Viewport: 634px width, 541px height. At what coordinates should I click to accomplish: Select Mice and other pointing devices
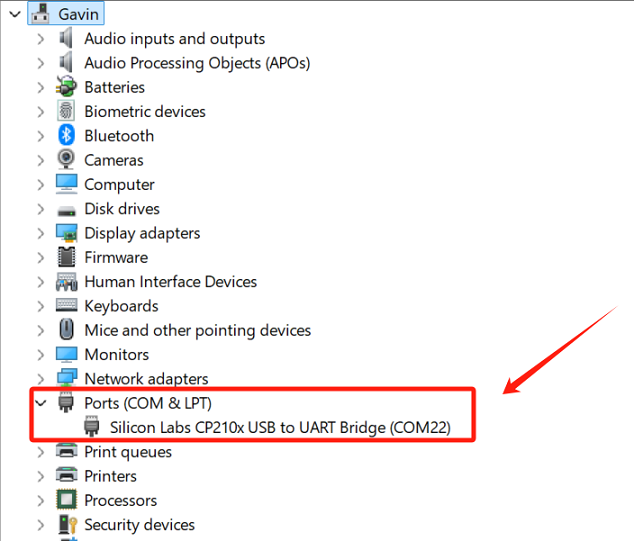pos(197,330)
